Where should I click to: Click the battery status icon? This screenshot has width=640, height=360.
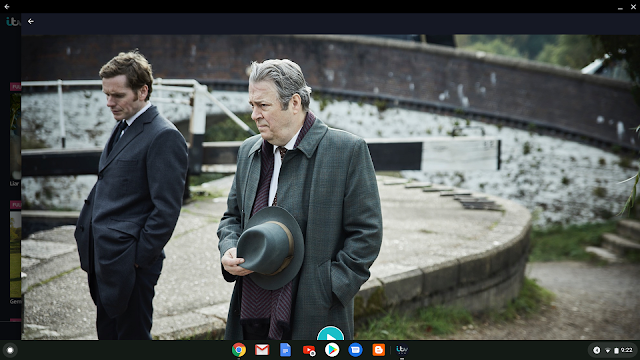point(616,350)
